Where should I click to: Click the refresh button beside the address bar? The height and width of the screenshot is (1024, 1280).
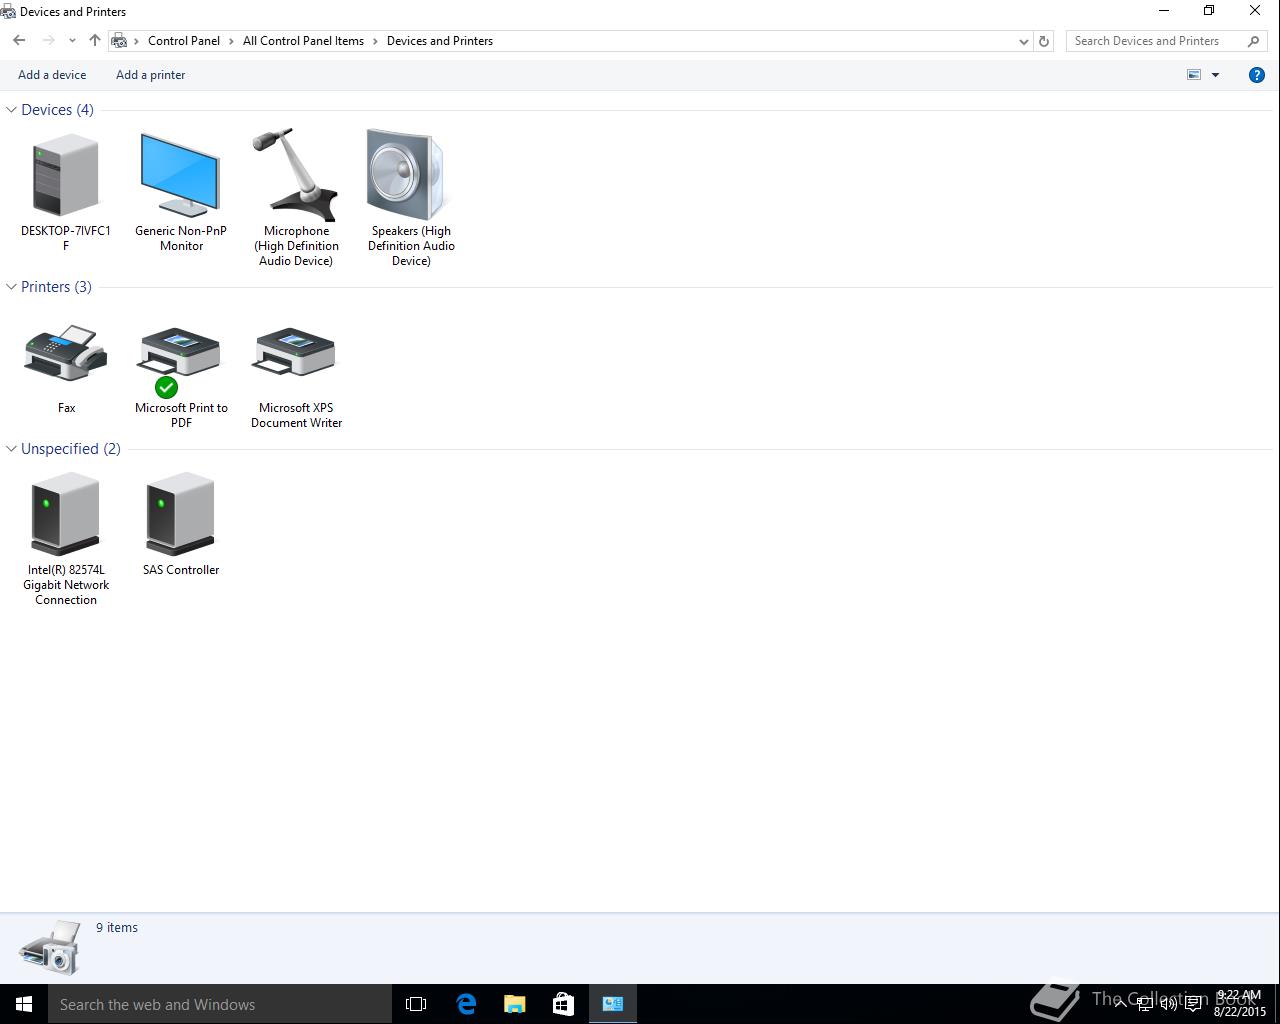[x=1044, y=41]
